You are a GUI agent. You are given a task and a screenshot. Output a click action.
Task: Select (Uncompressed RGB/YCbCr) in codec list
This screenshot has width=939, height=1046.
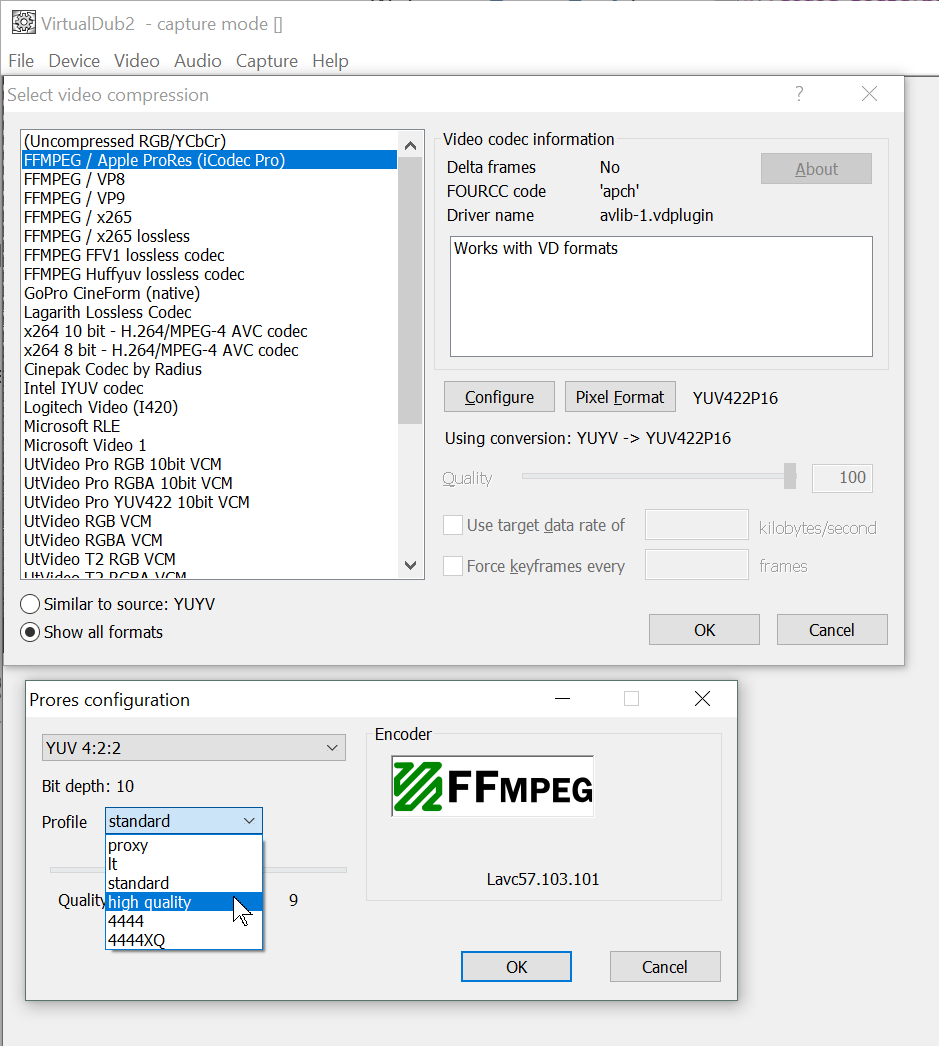point(209,141)
